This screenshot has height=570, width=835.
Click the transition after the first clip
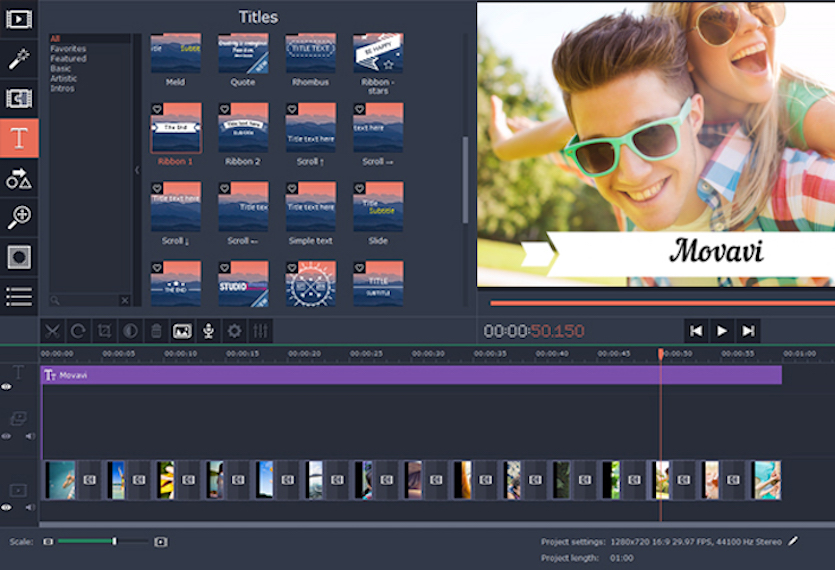(x=89, y=480)
